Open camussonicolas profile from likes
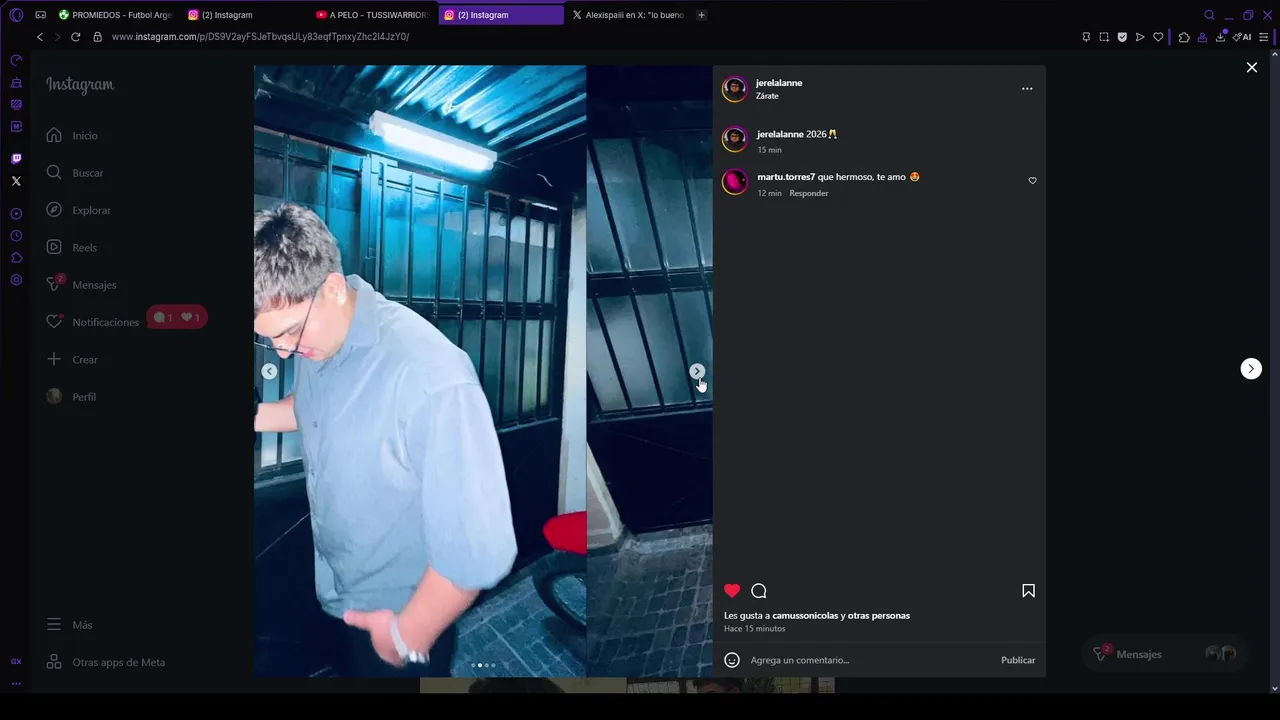The height and width of the screenshot is (720, 1280). 805,616
